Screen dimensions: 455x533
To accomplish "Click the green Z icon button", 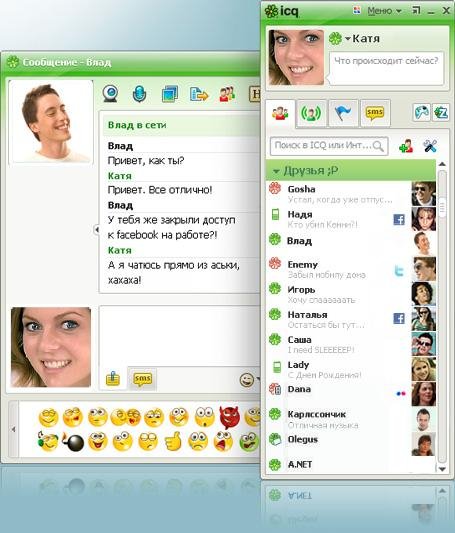I will click(441, 113).
